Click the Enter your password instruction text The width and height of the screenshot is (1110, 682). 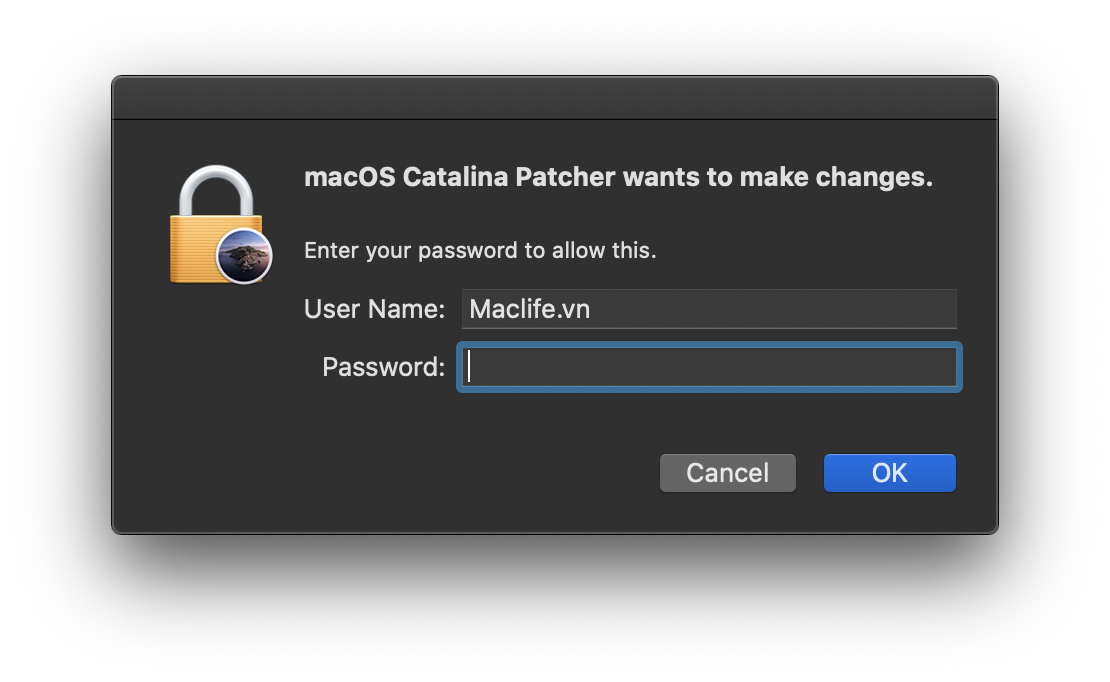[480, 250]
